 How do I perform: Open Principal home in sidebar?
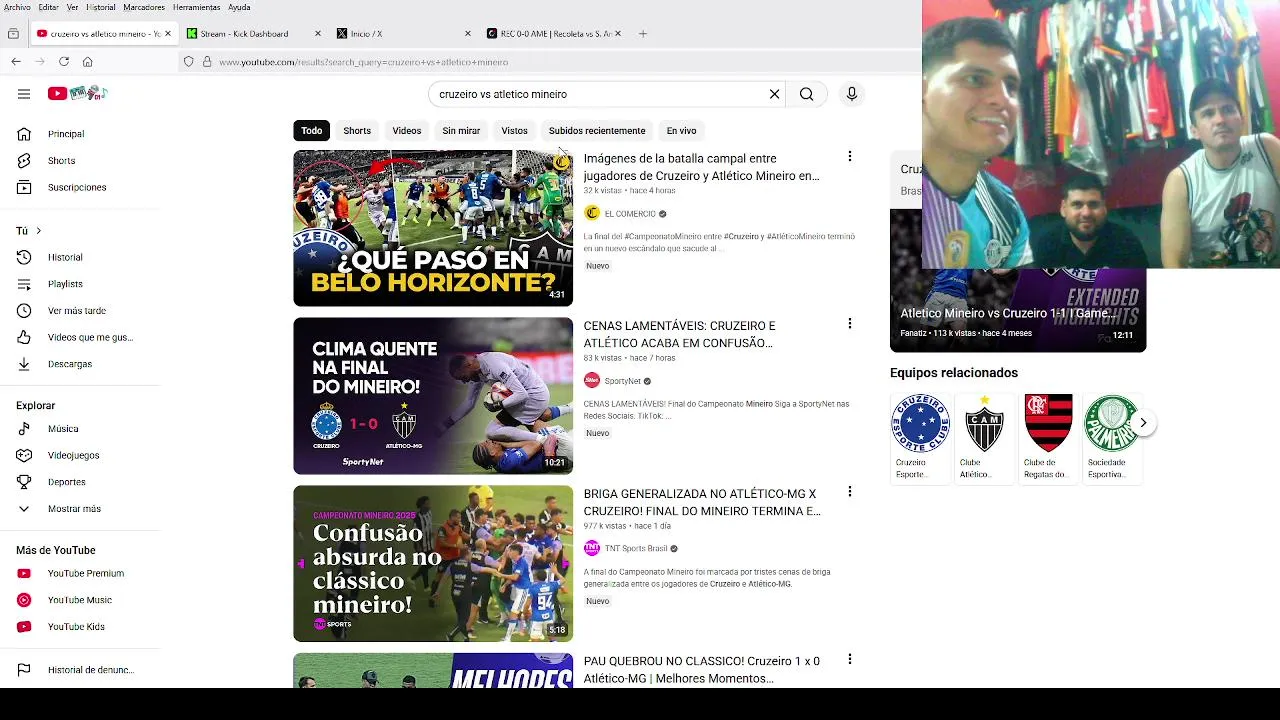(x=66, y=134)
